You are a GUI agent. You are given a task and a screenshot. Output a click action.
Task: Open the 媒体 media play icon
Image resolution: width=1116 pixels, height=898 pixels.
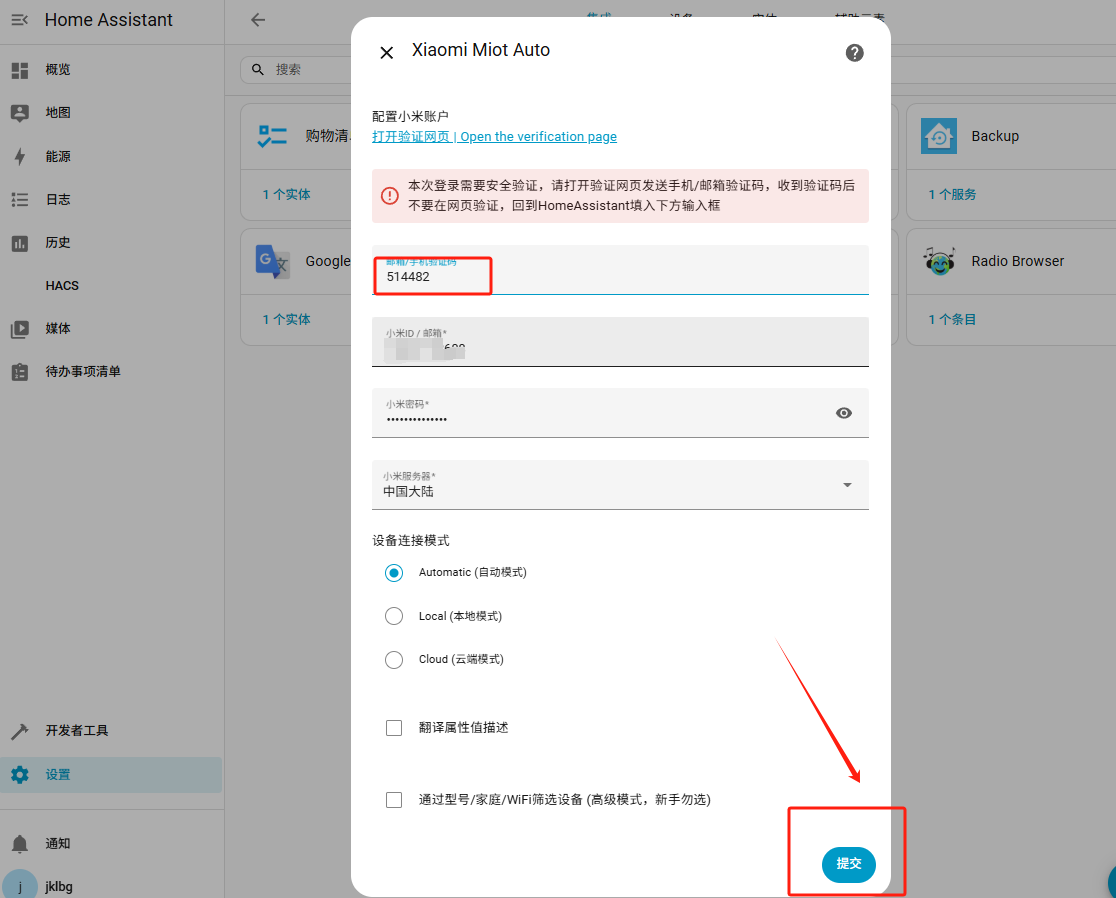20,329
